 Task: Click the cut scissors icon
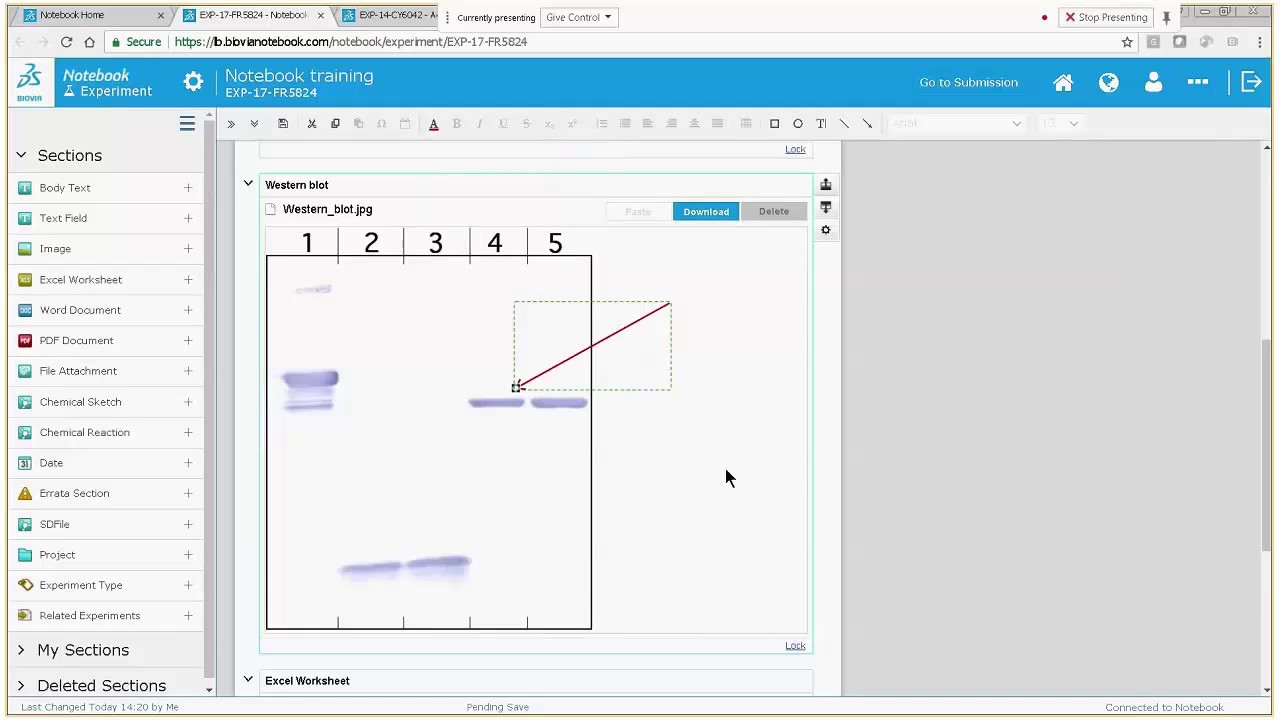click(x=312, y=124)
